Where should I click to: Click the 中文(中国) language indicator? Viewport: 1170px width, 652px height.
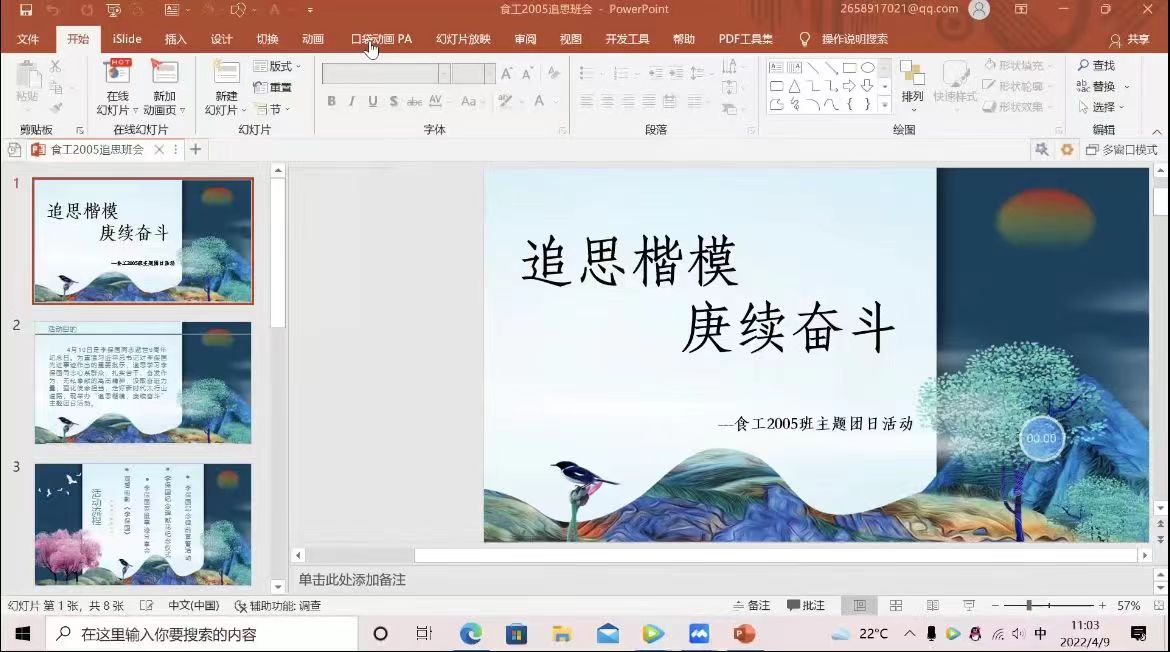(193, 606)
